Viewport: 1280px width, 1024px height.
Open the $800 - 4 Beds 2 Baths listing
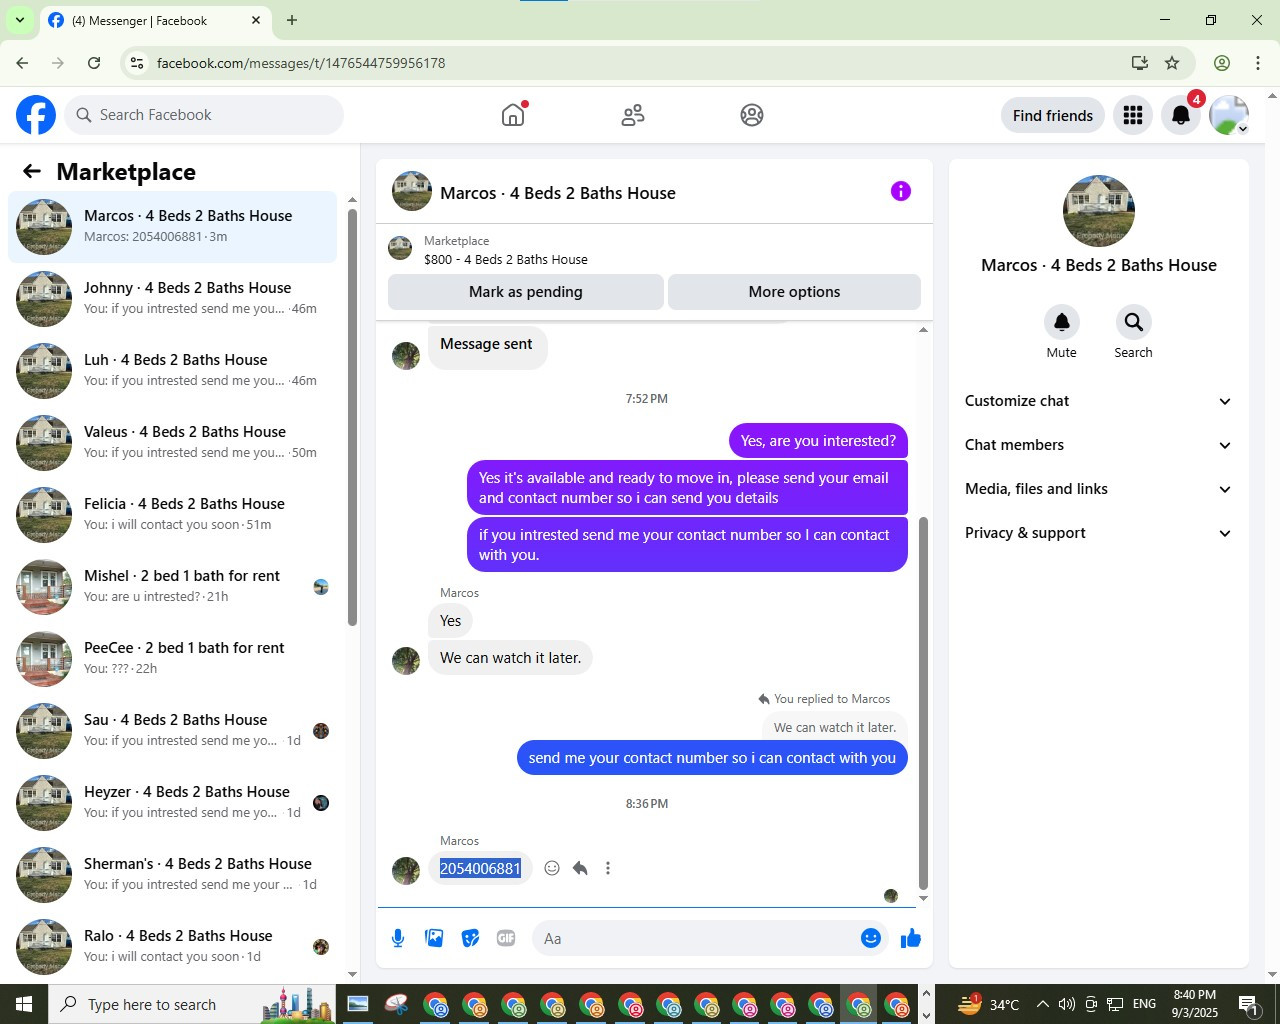[x=506, y=259]
